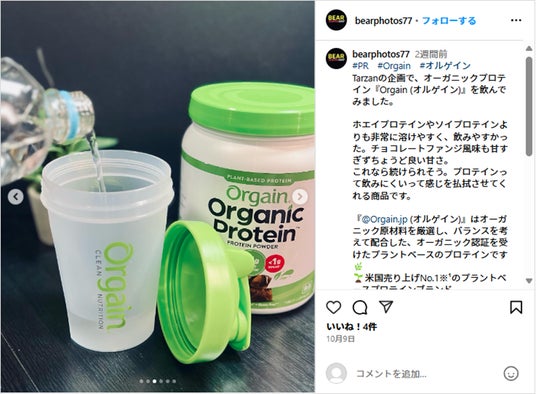Open comments via speech bubble icon
The image size is (536, 394).
click(360, 308)
